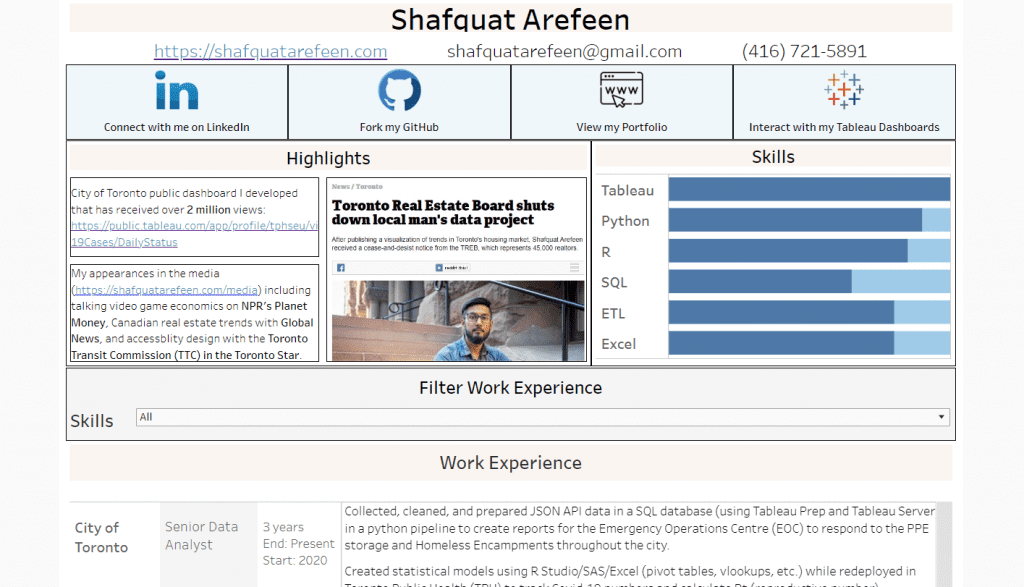This screenshot has width=1024, height=587.
Task: Click "Fork my GitHub" label
Action: [399, 127]
